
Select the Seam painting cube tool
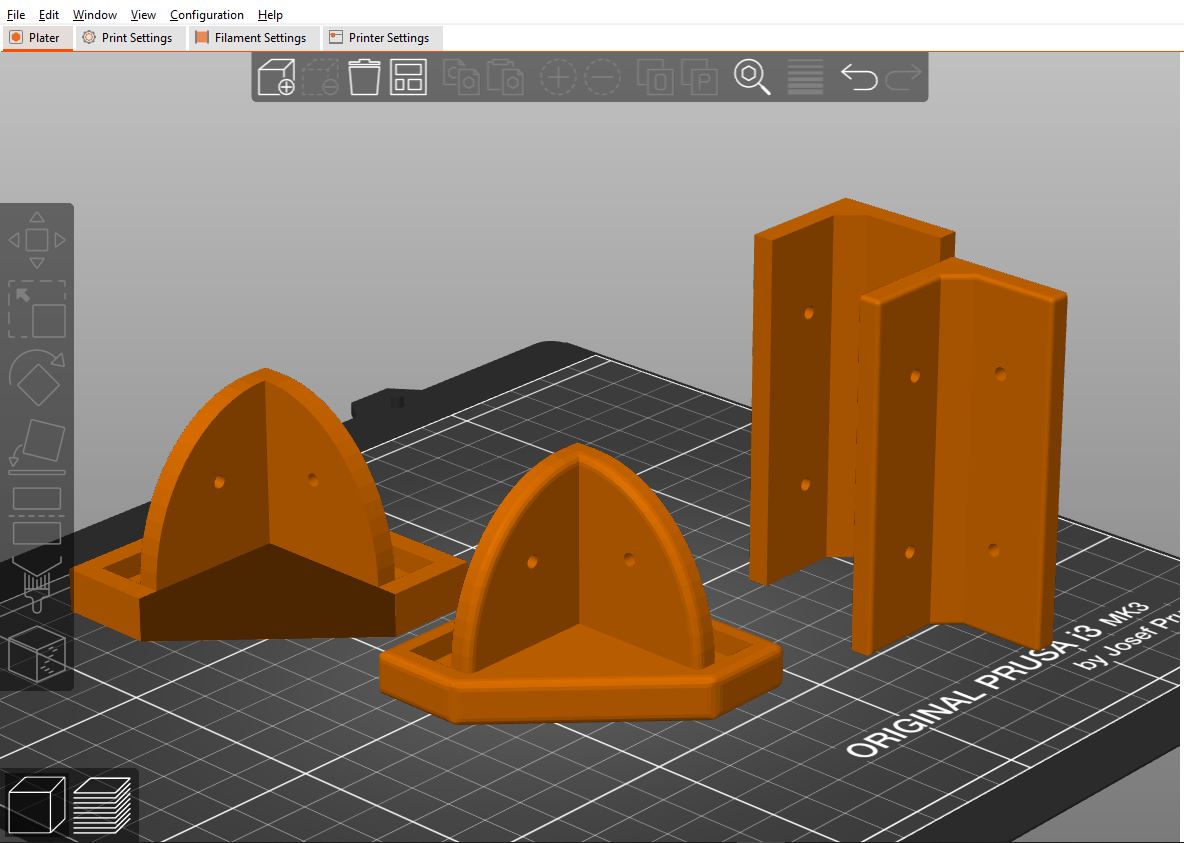[37, 653]
